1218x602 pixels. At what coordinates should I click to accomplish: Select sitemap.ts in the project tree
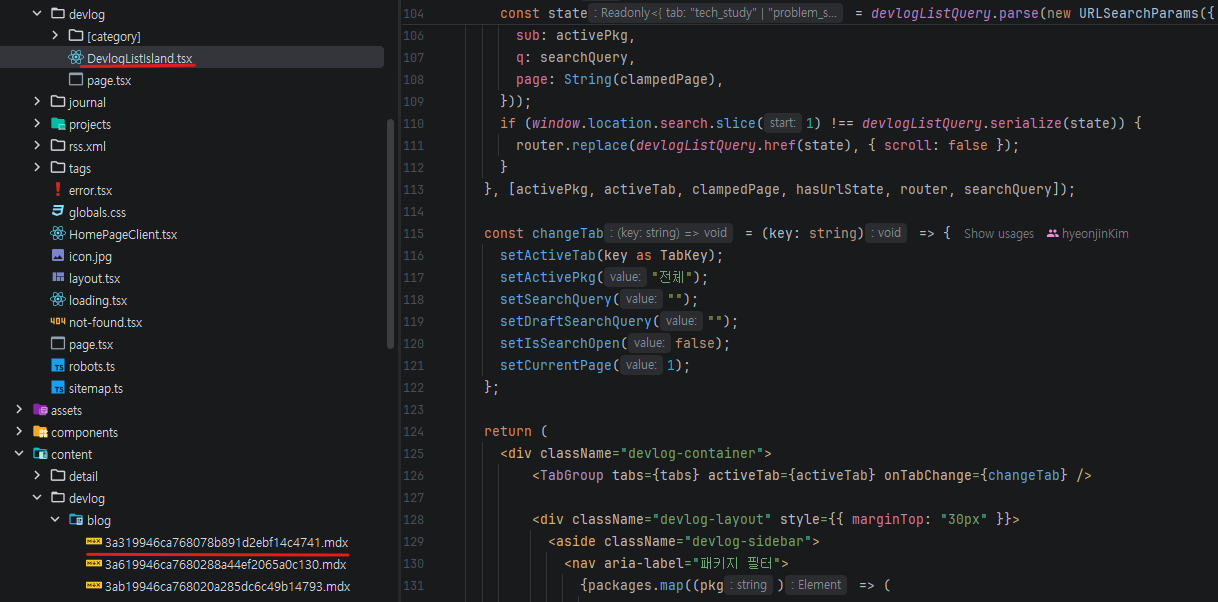96,388
